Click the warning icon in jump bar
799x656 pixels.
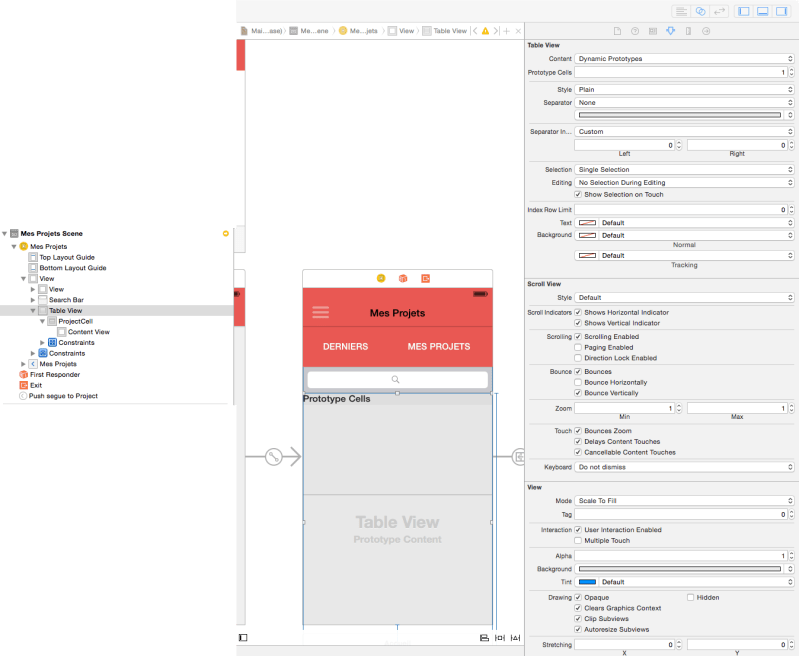coord(485,31)
